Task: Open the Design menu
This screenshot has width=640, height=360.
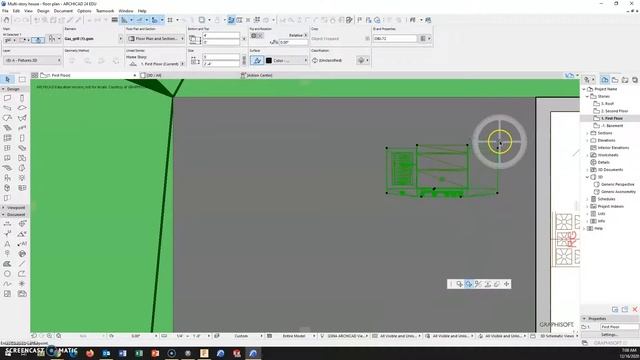Action: (x=43, y=11)
